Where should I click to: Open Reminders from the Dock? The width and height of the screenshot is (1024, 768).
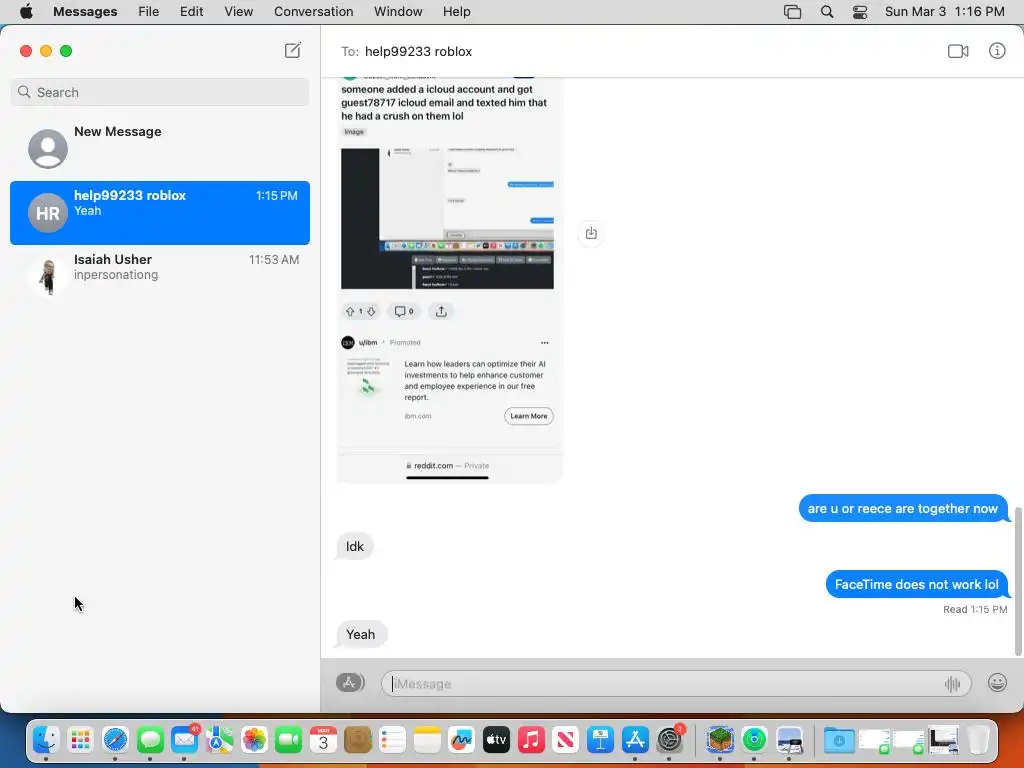pyautogui.click(x=392, y=741)
